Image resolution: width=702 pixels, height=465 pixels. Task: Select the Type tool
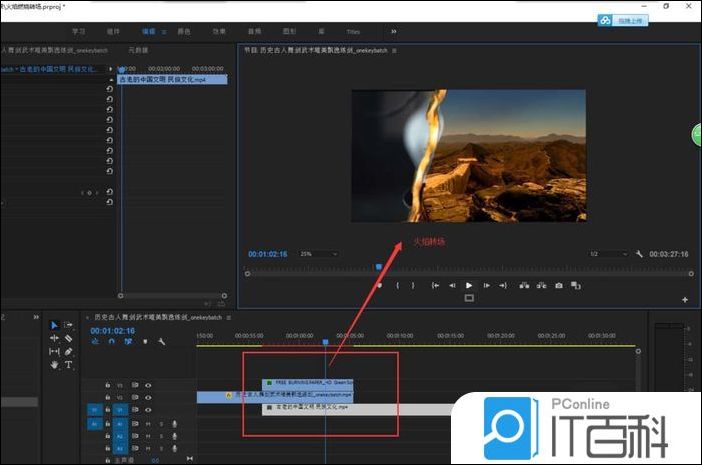click(69, 364)
